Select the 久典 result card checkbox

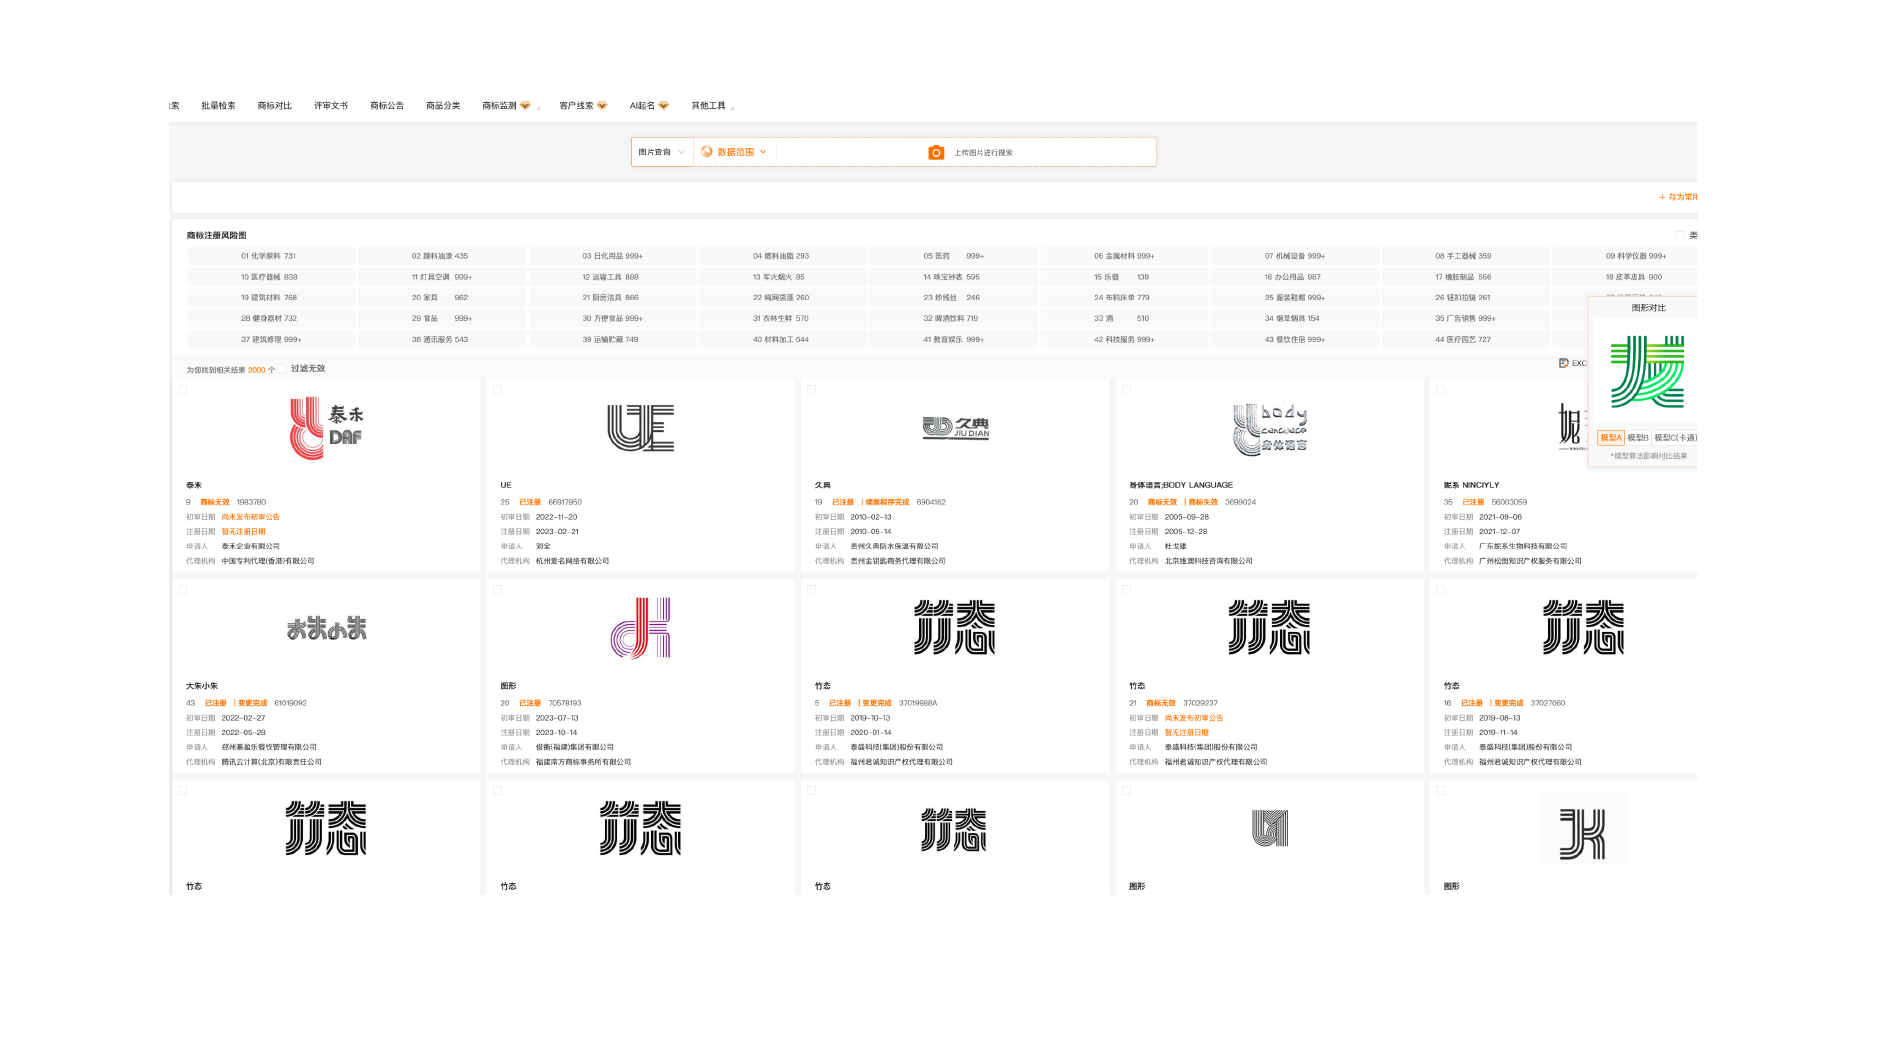[812, 390]
